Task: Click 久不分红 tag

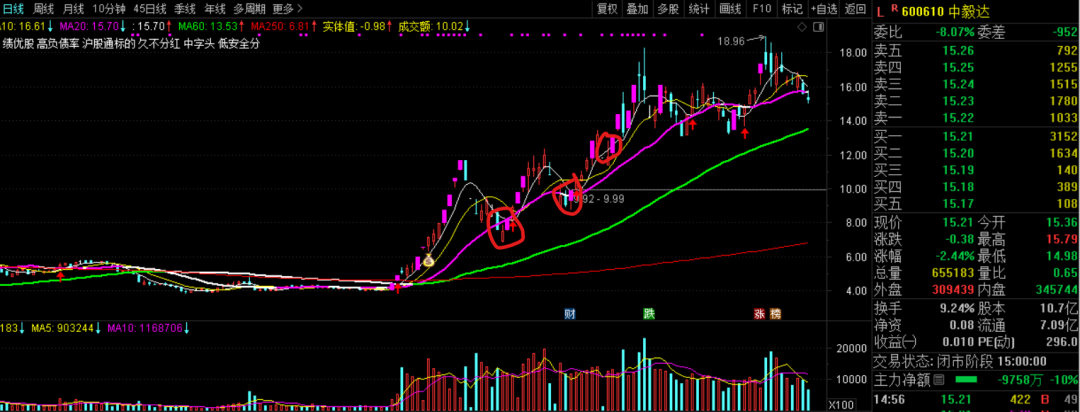Action: click(161, 43)
